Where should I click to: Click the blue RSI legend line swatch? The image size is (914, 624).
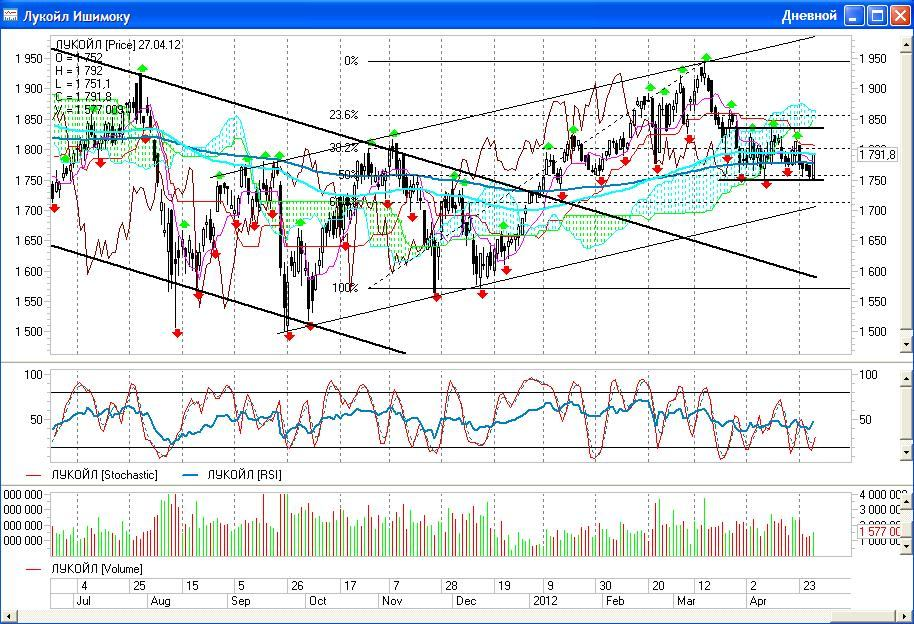click(x=192, y=475)
